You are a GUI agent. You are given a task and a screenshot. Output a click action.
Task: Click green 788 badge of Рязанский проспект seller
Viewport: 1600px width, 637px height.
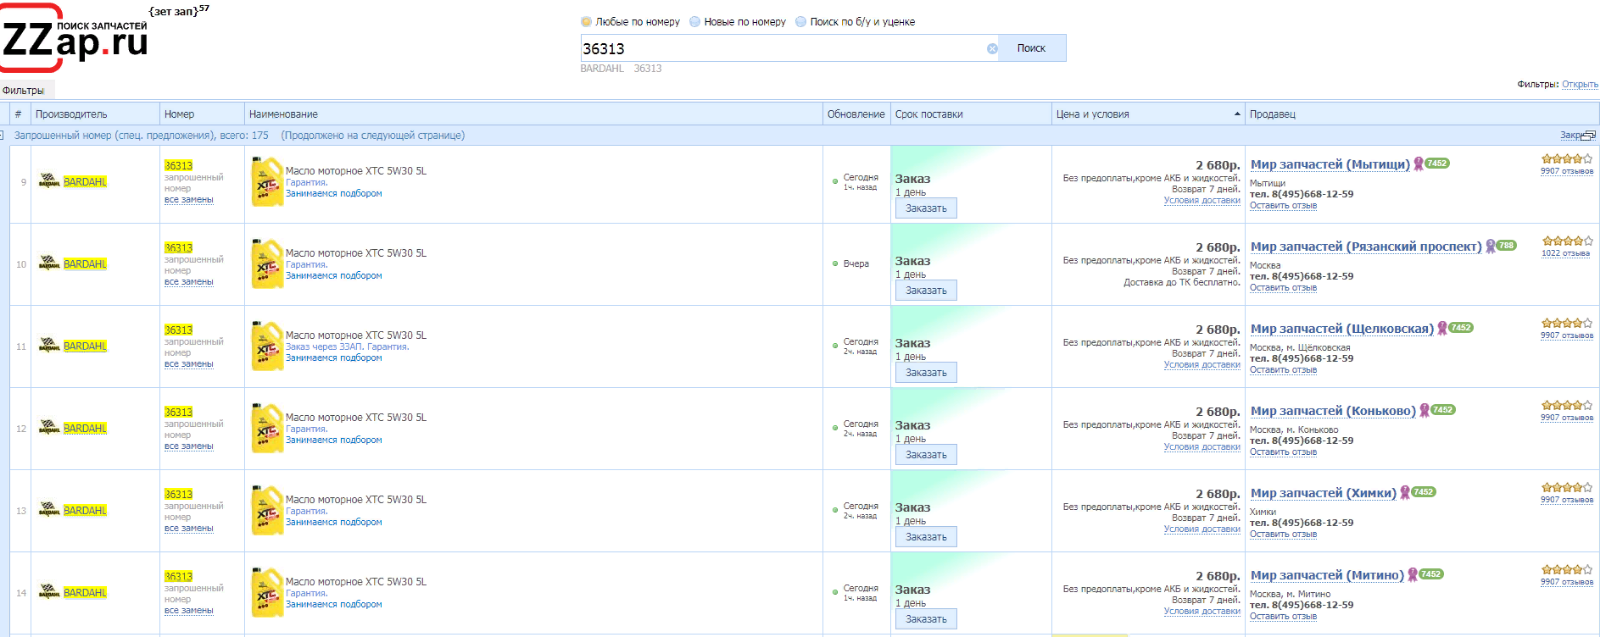[x=1507, y=245]
